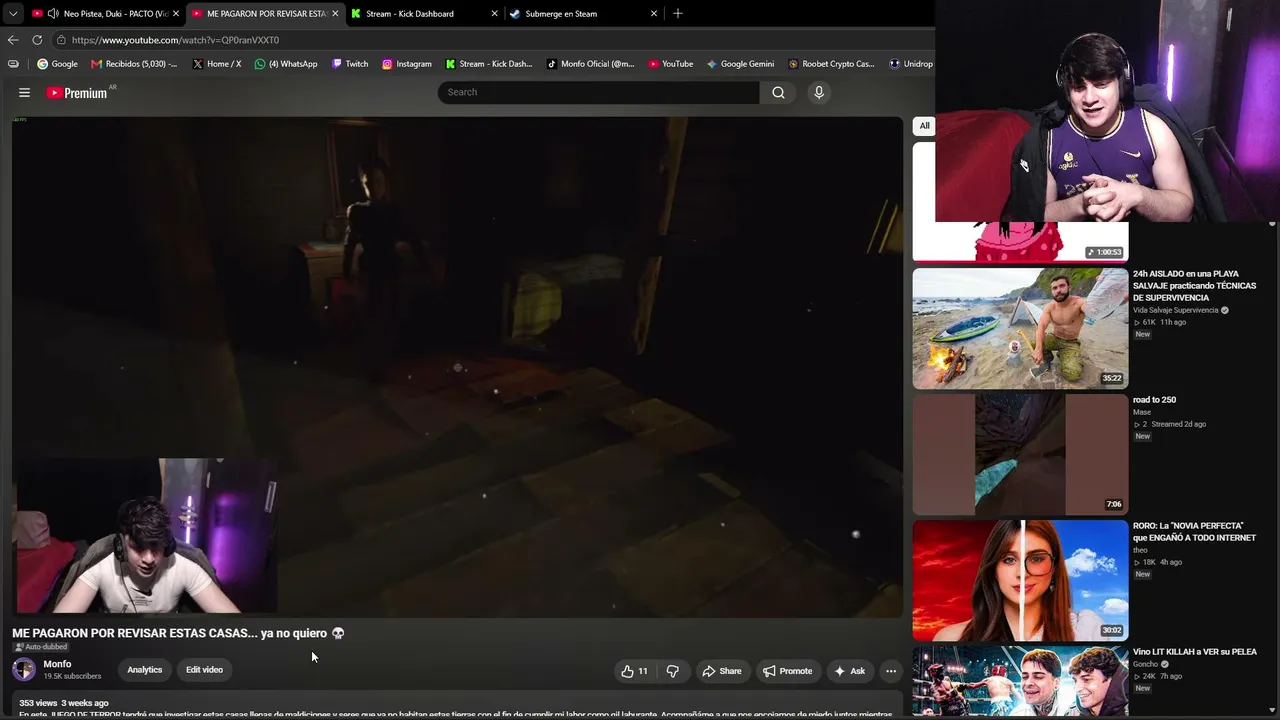The image size is (1280, 720).
Task: Open the YouTube guide hamburger menu
Action: [24, 92]
